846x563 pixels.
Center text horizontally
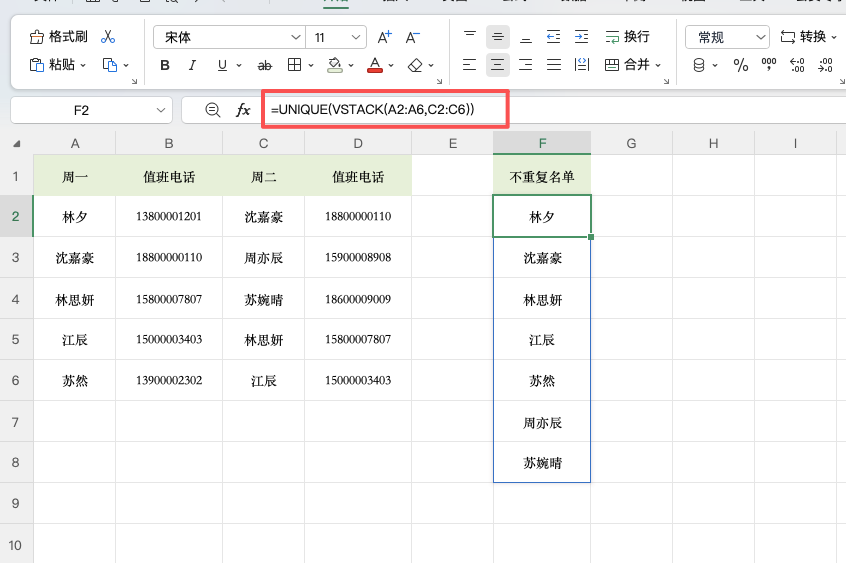(x=497, y=65)
